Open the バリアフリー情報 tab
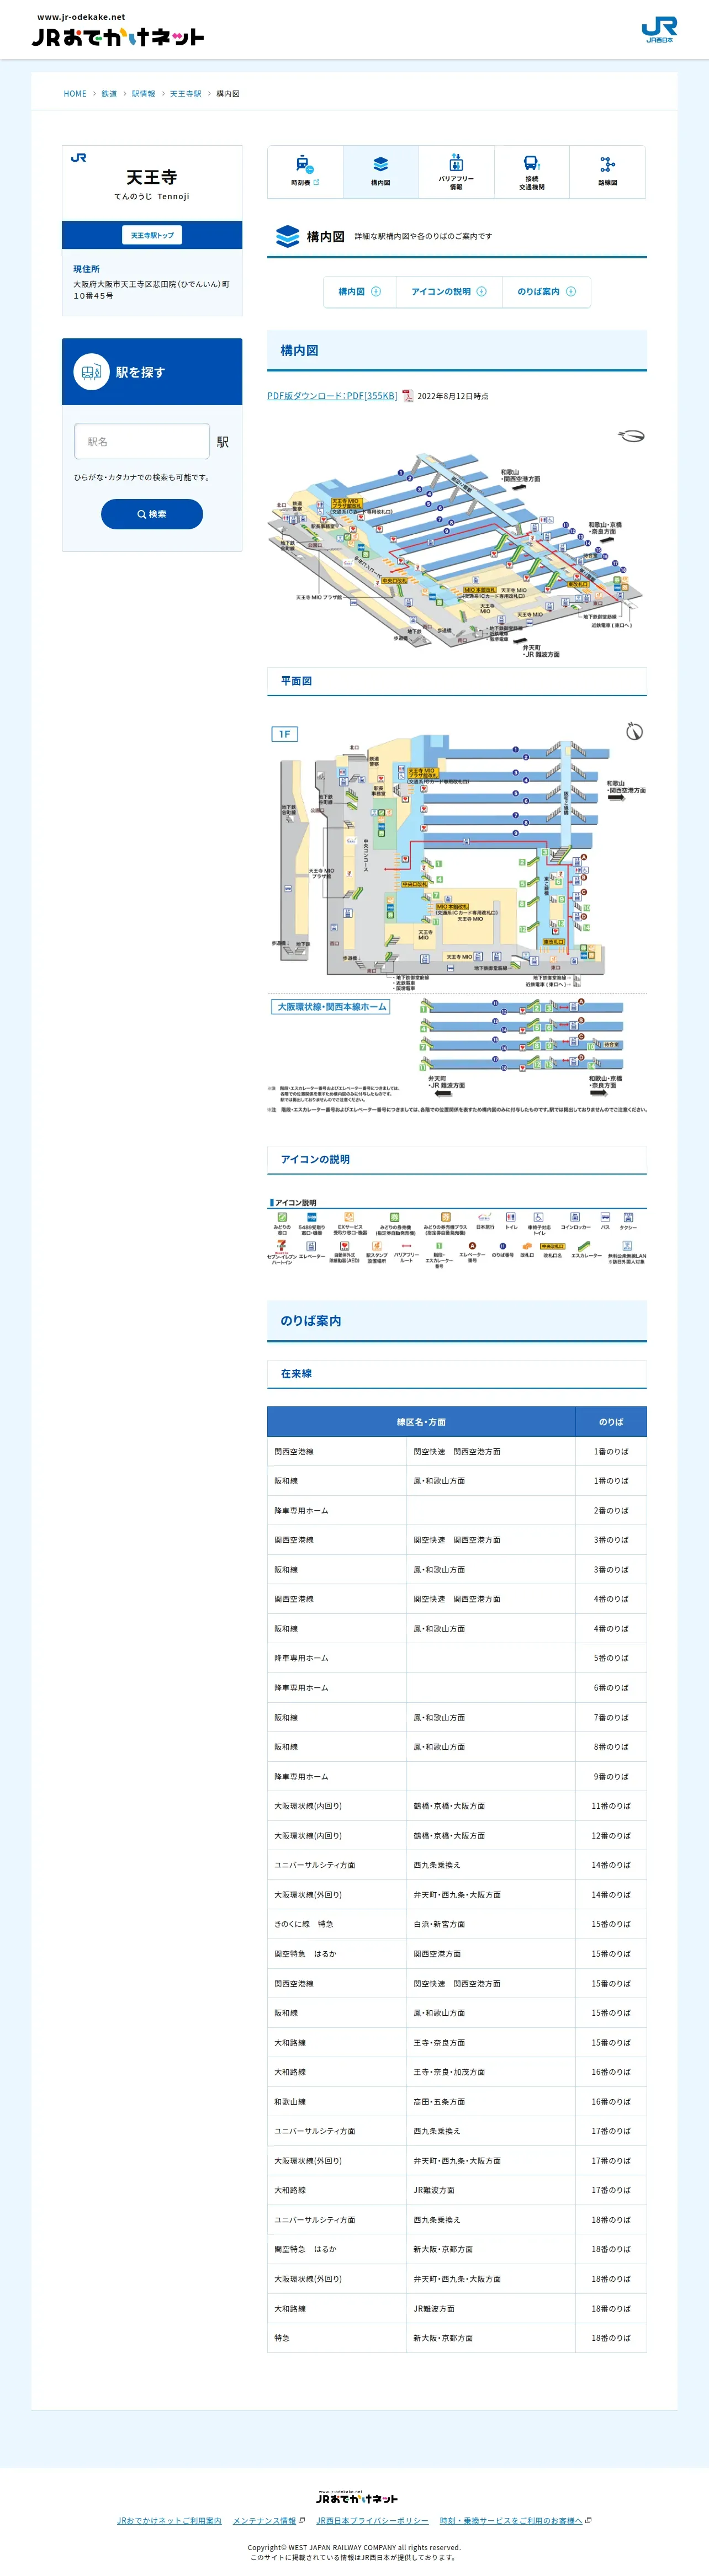Screen dimensions: 709x2576 coord(456,172)
